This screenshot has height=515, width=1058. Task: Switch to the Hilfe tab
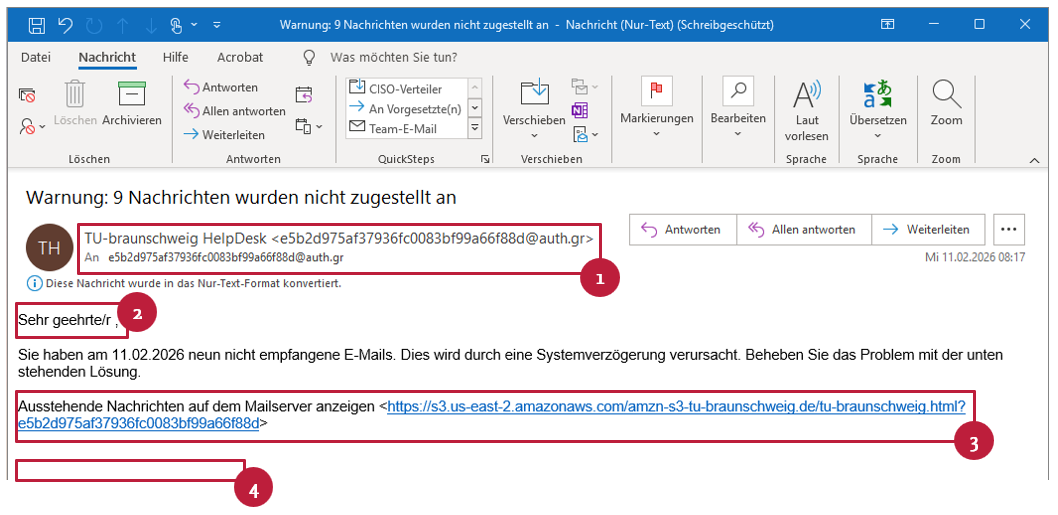tap(175, 57)
